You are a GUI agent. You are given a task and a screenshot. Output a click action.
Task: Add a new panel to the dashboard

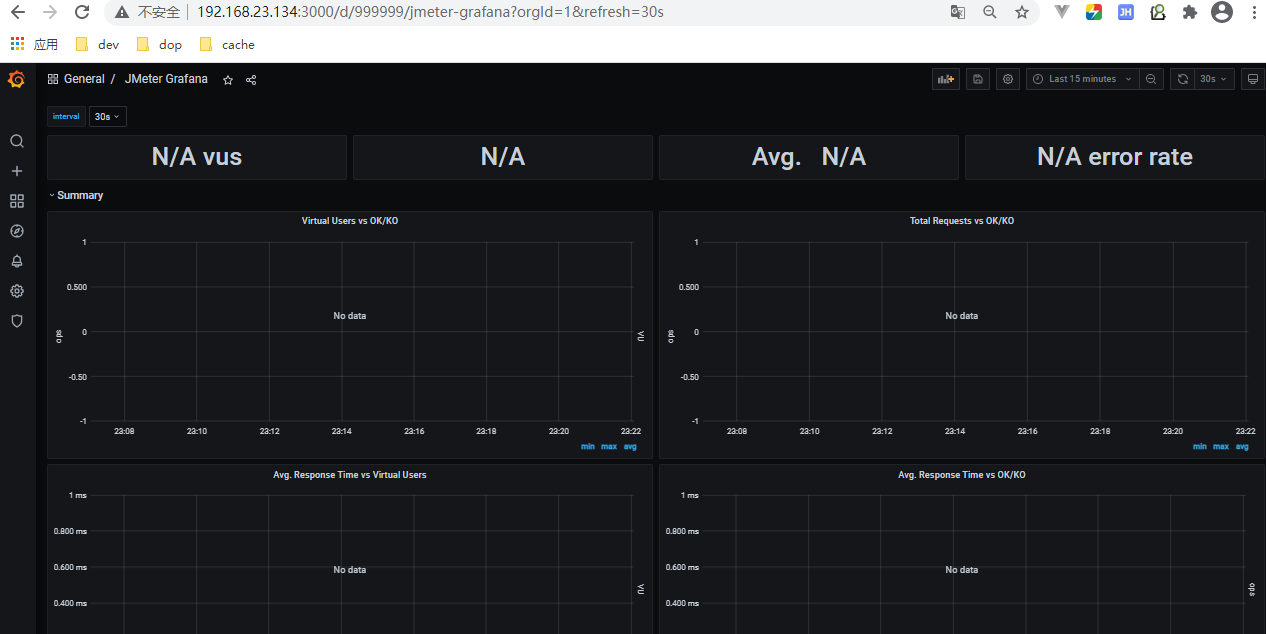(x=945, y=78)
